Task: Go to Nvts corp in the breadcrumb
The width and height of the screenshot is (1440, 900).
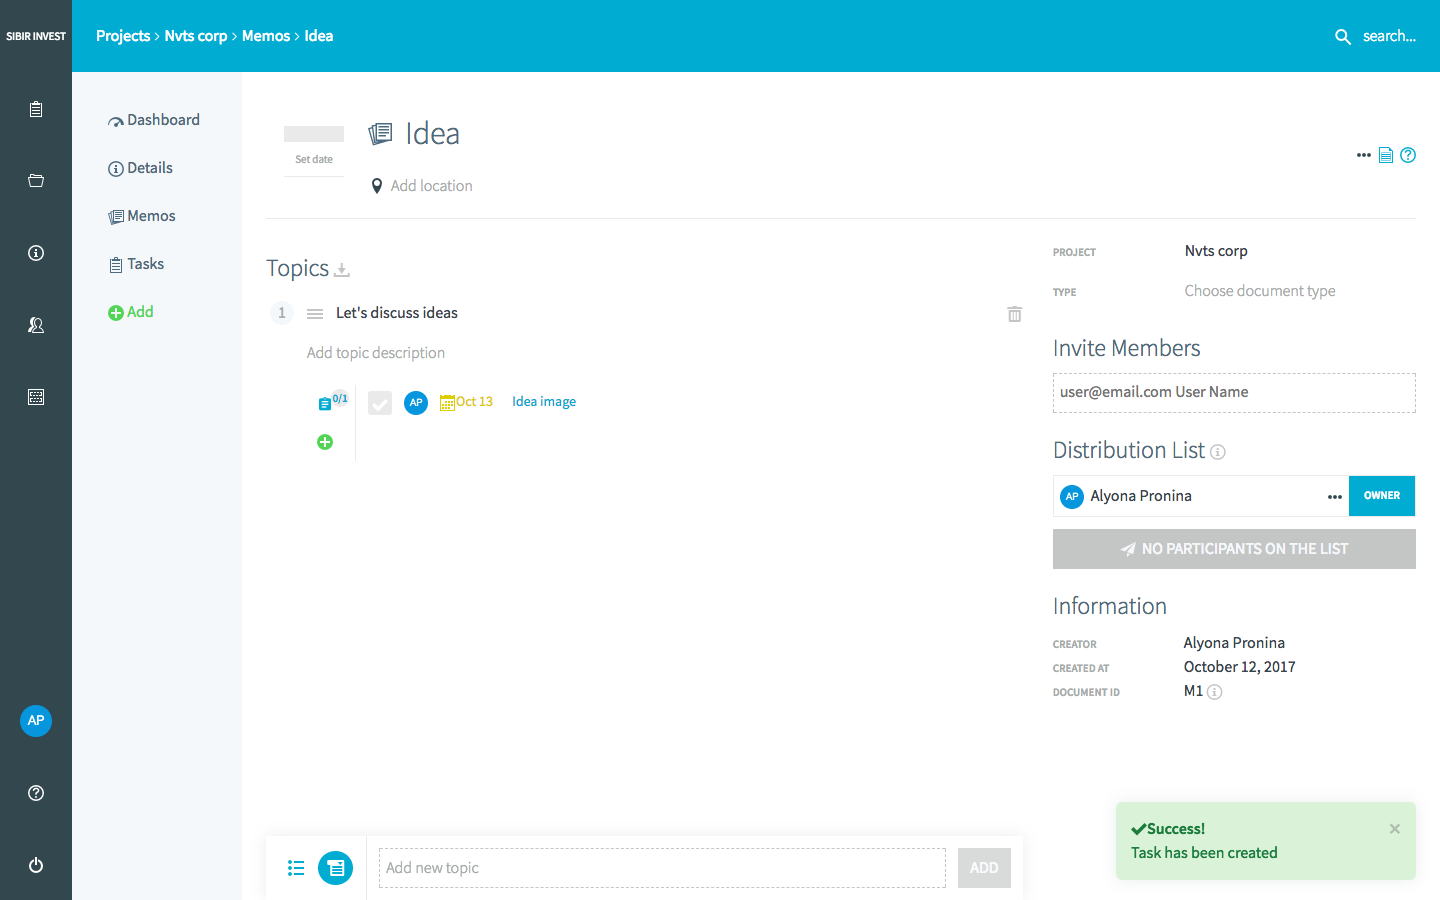Action: (x=196, y=36)
